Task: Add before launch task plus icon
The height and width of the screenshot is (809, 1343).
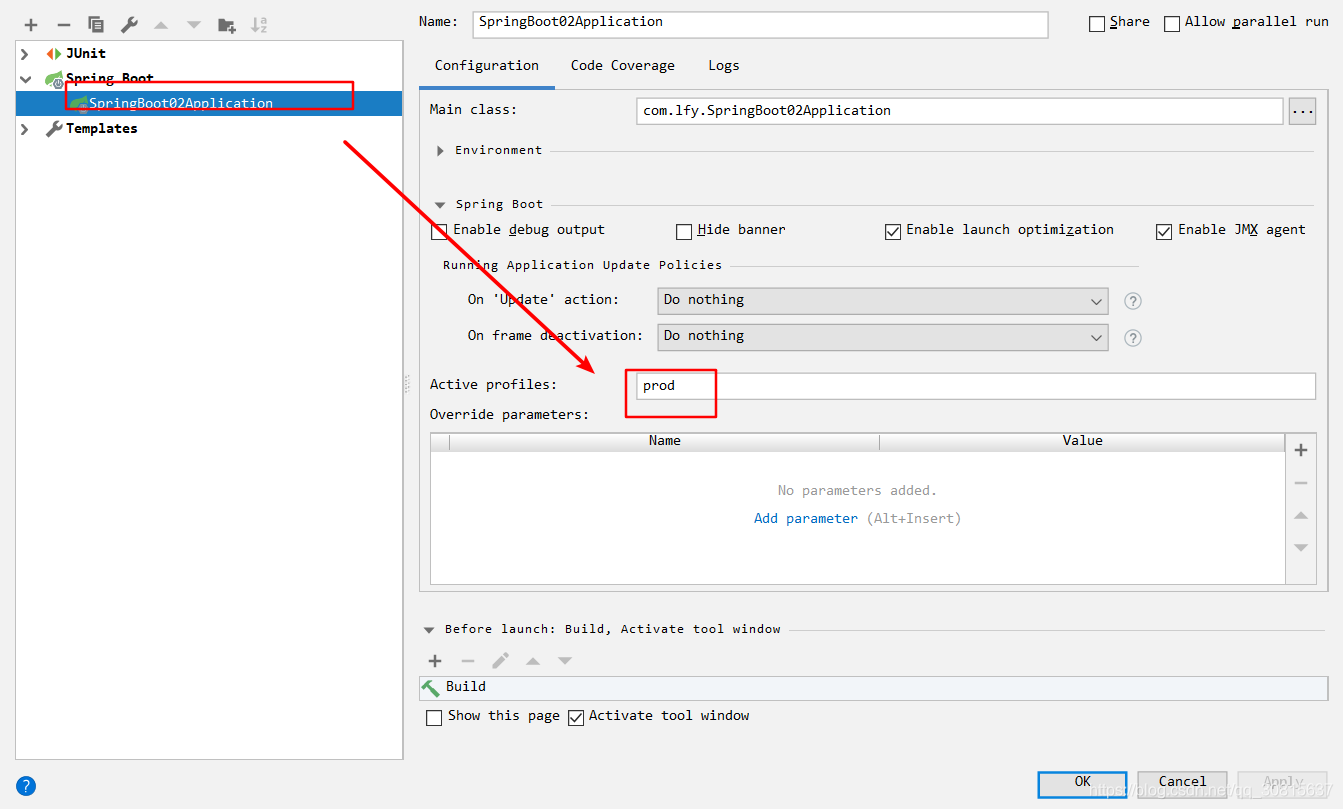Action: coord(435,660)
